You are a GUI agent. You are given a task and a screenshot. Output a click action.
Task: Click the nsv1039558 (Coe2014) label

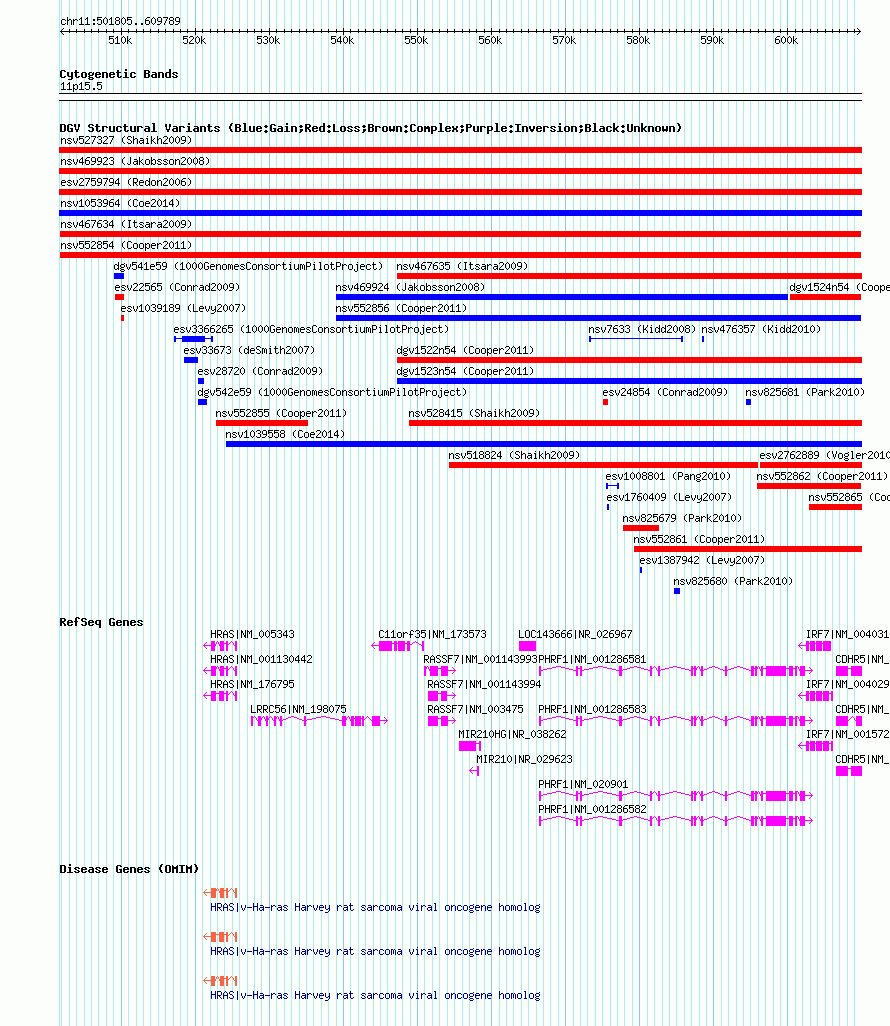[x=285, y=434]
